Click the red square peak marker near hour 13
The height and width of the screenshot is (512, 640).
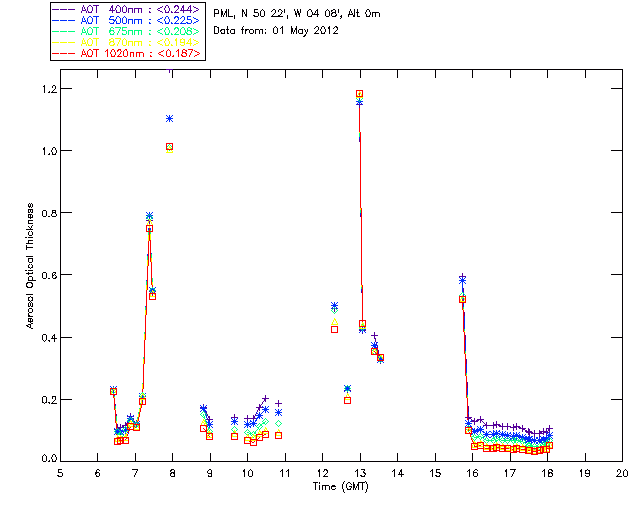360,94
